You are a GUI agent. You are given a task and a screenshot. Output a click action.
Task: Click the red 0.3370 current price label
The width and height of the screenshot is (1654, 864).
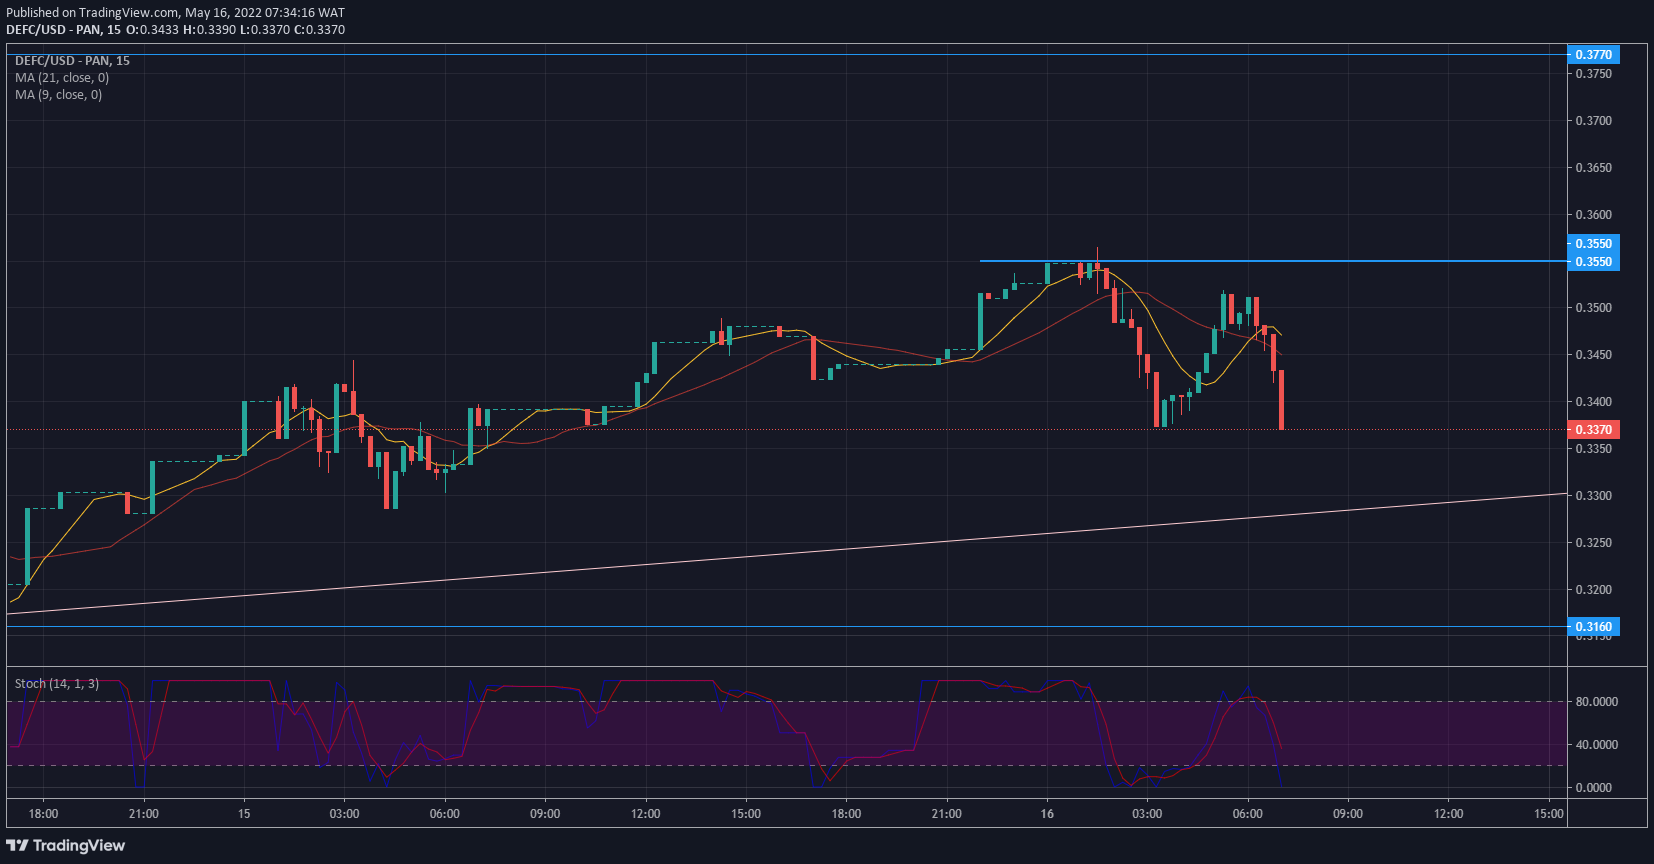[x=1593, y=430]
